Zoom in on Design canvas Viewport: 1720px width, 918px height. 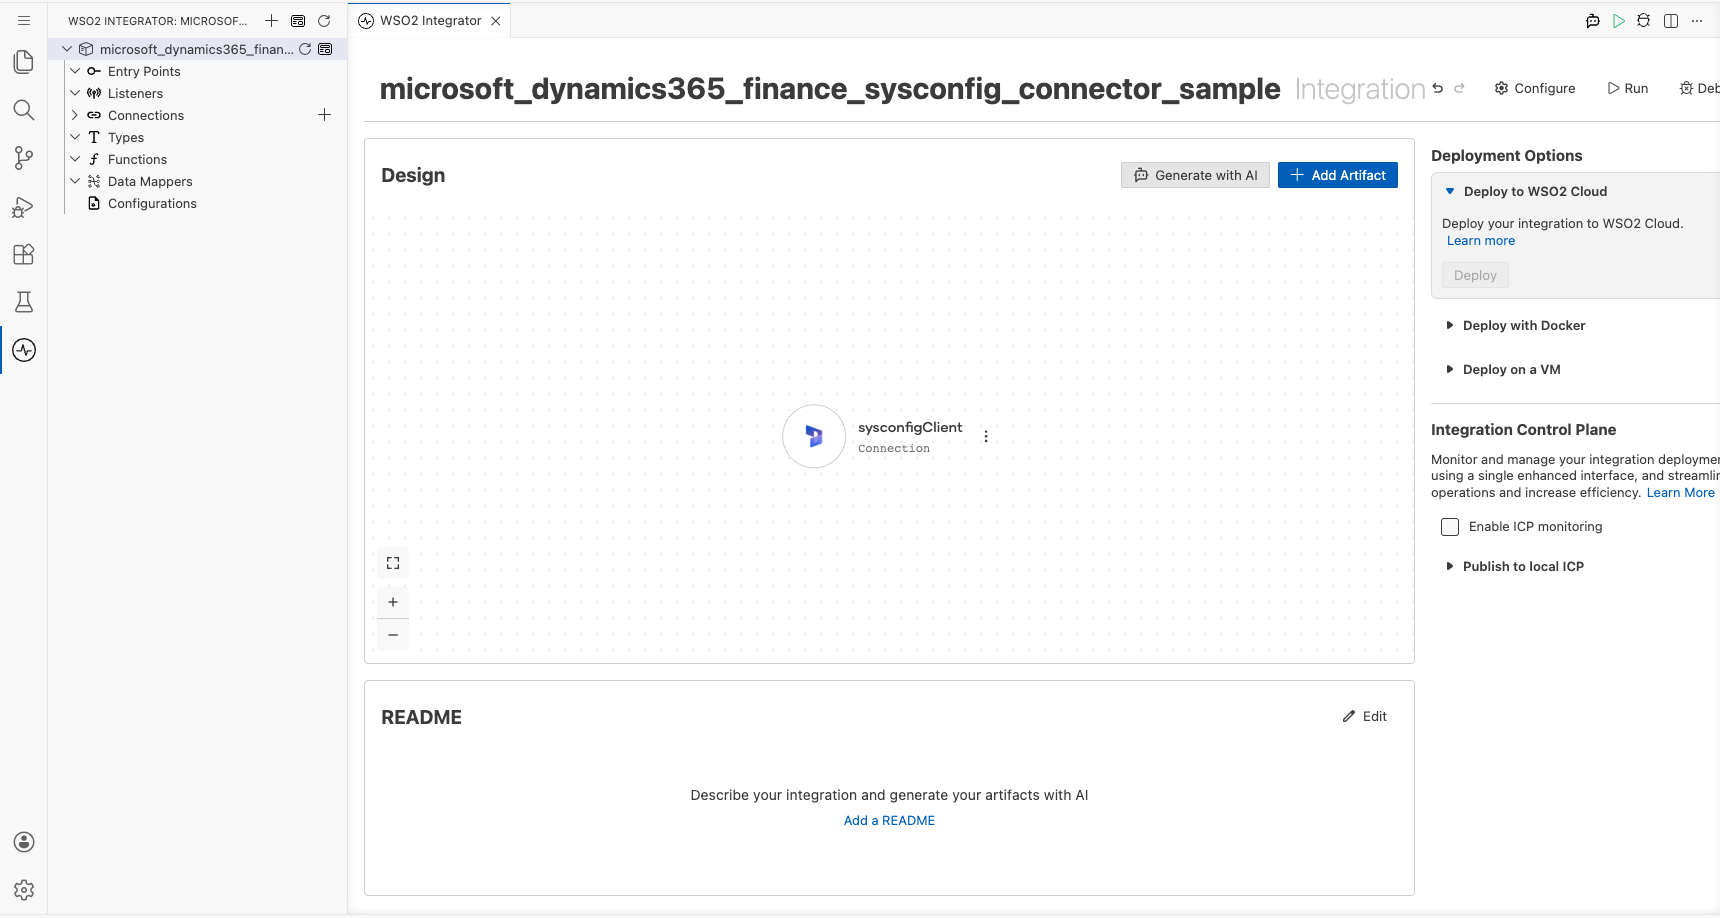click(x=393, y=602)
